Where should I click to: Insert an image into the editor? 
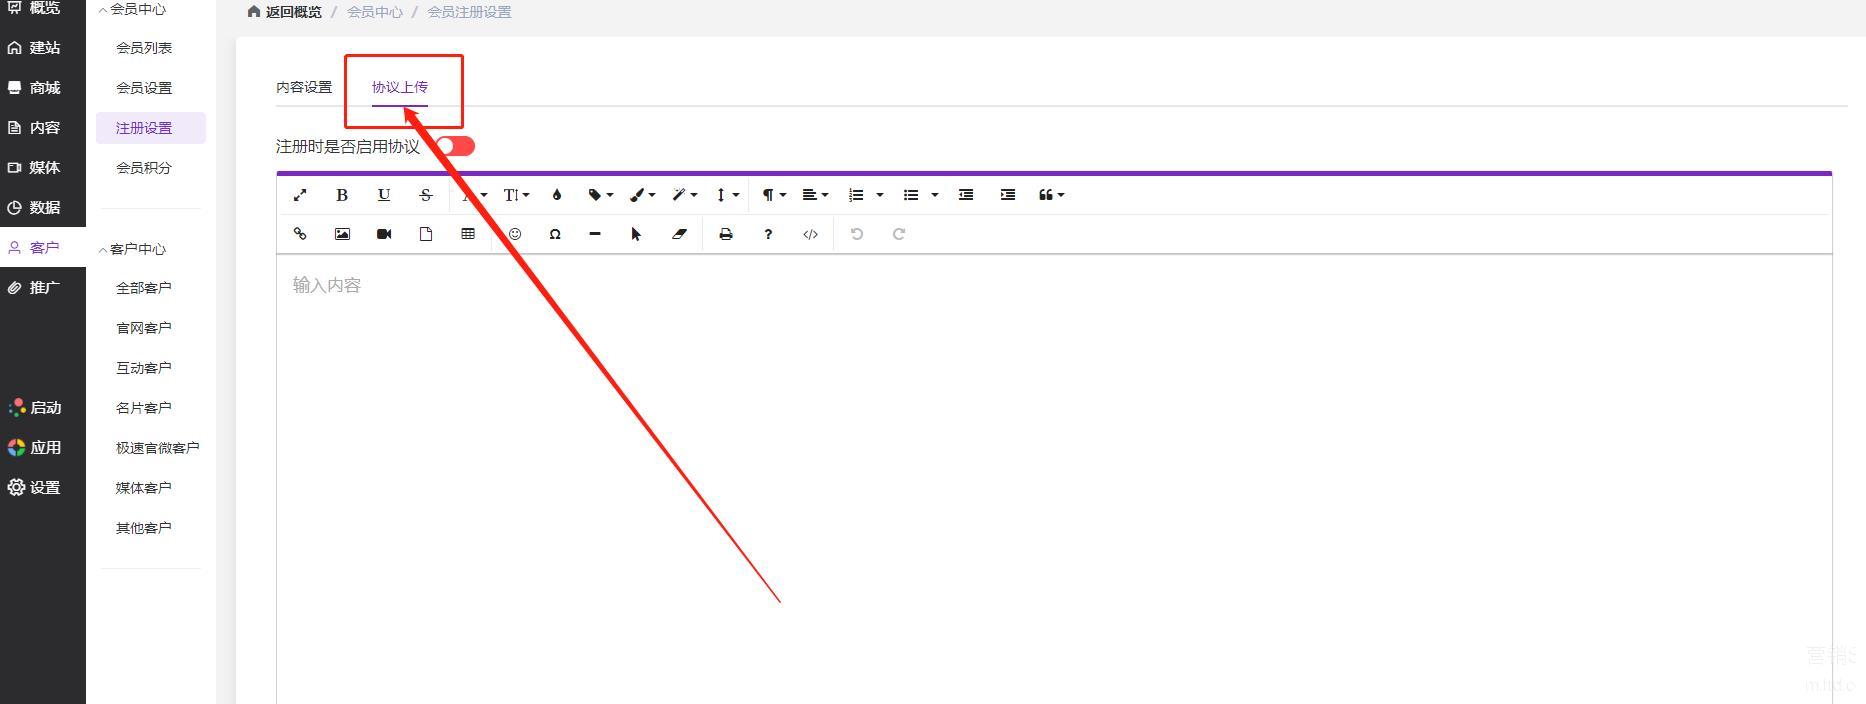(x=342, y=234)
